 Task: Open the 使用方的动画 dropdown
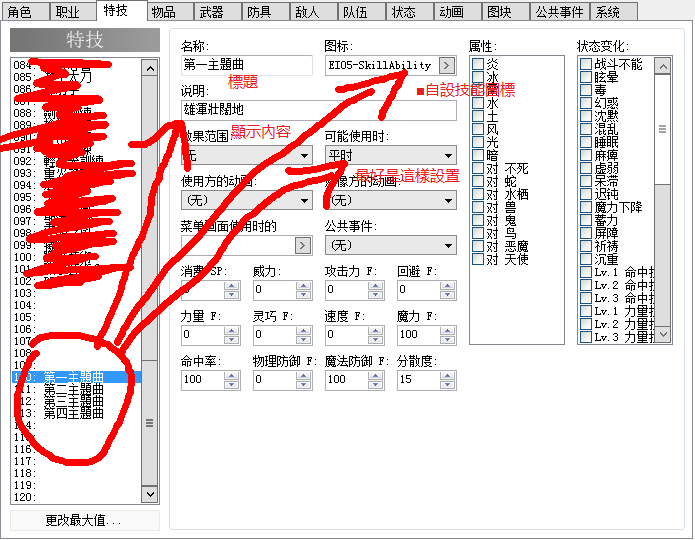click(247, 200)
